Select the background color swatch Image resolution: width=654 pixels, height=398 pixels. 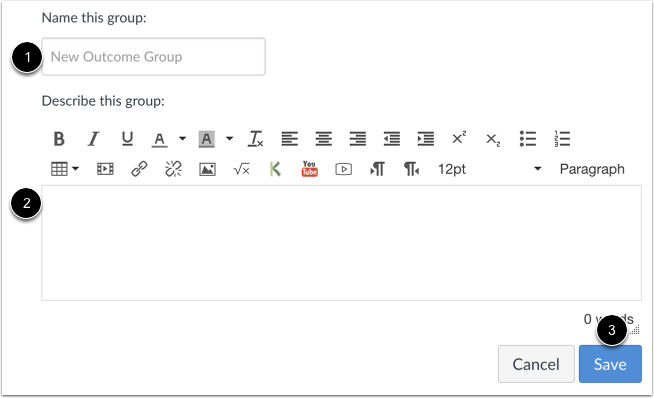[x=206, y=139]
